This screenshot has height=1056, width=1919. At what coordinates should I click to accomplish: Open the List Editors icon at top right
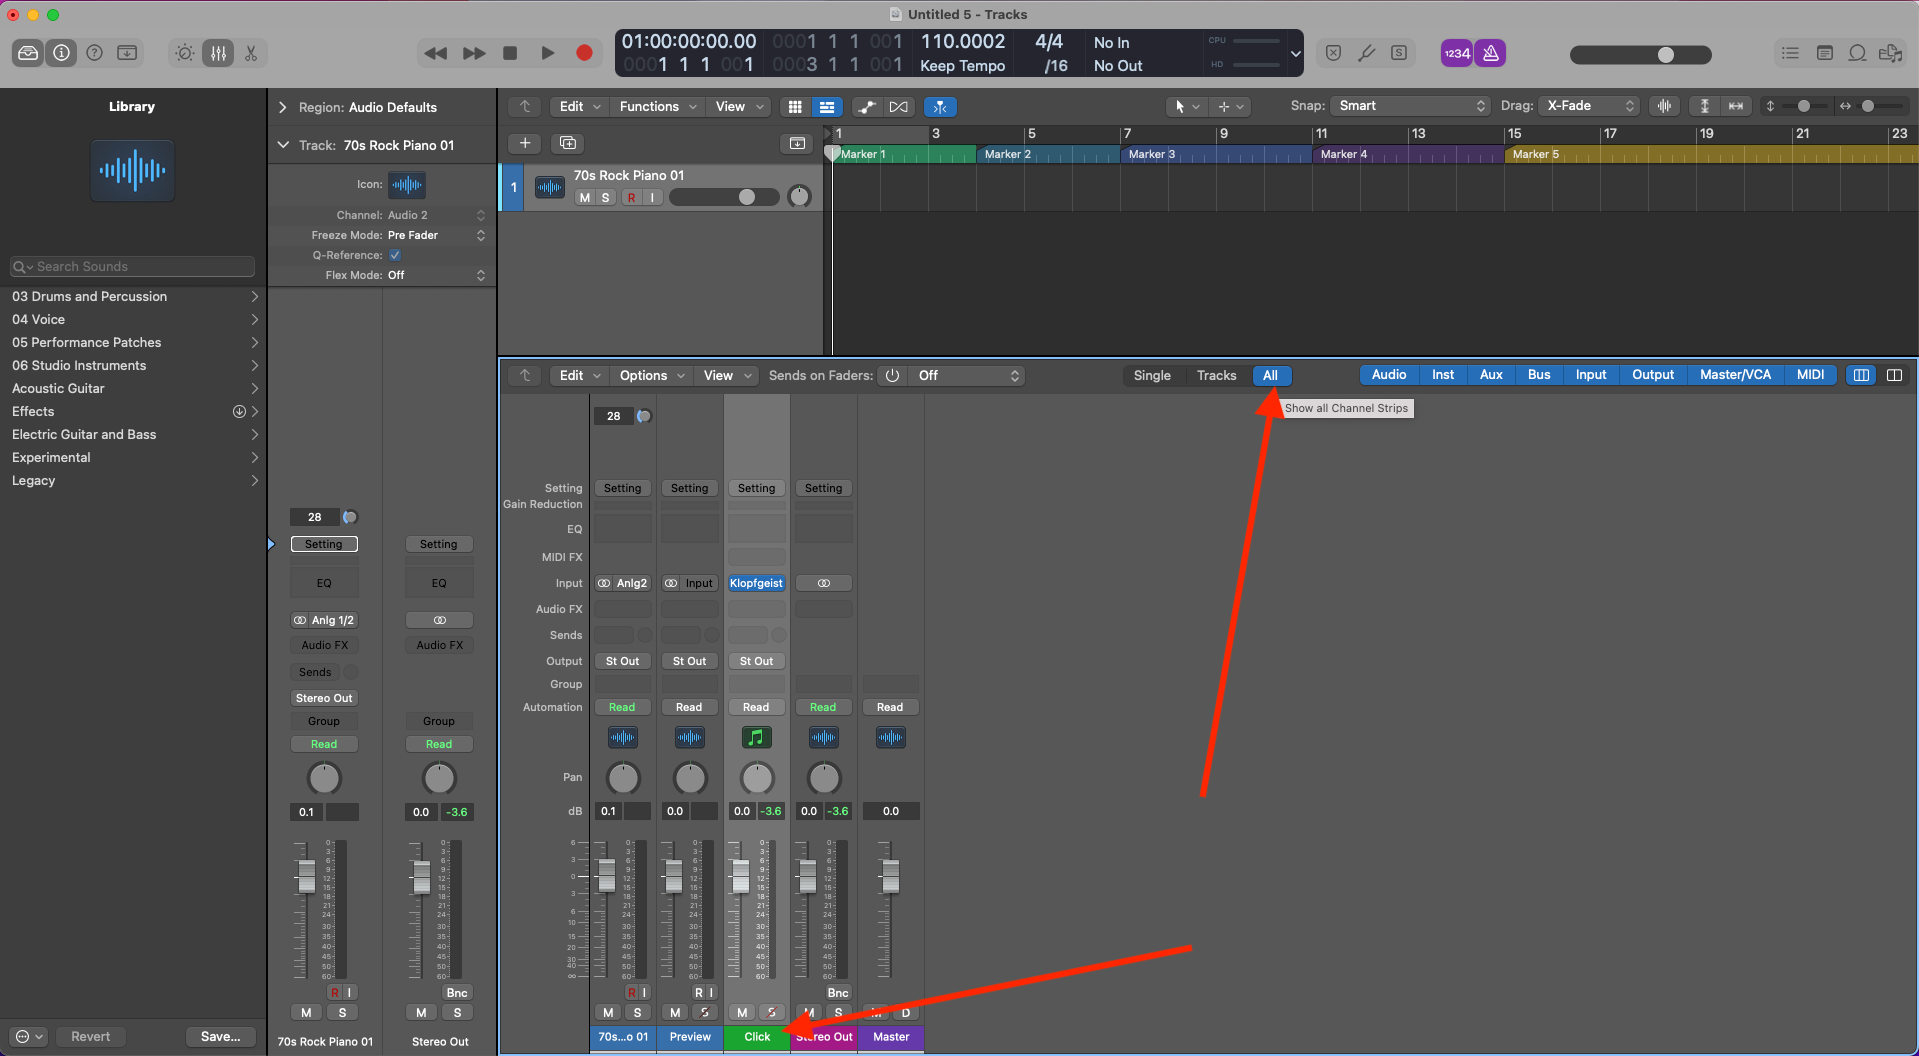pyautogui.click(x=1790, y=53)
